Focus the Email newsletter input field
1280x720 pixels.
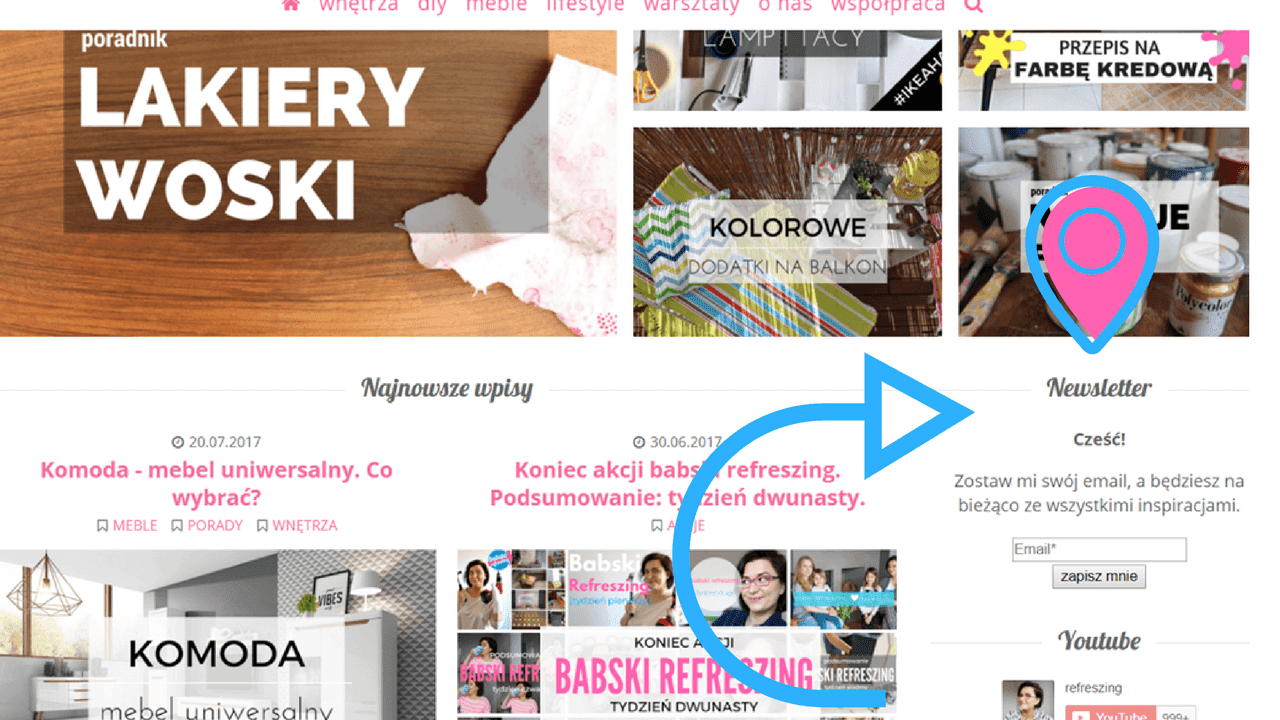(1099, 549)
